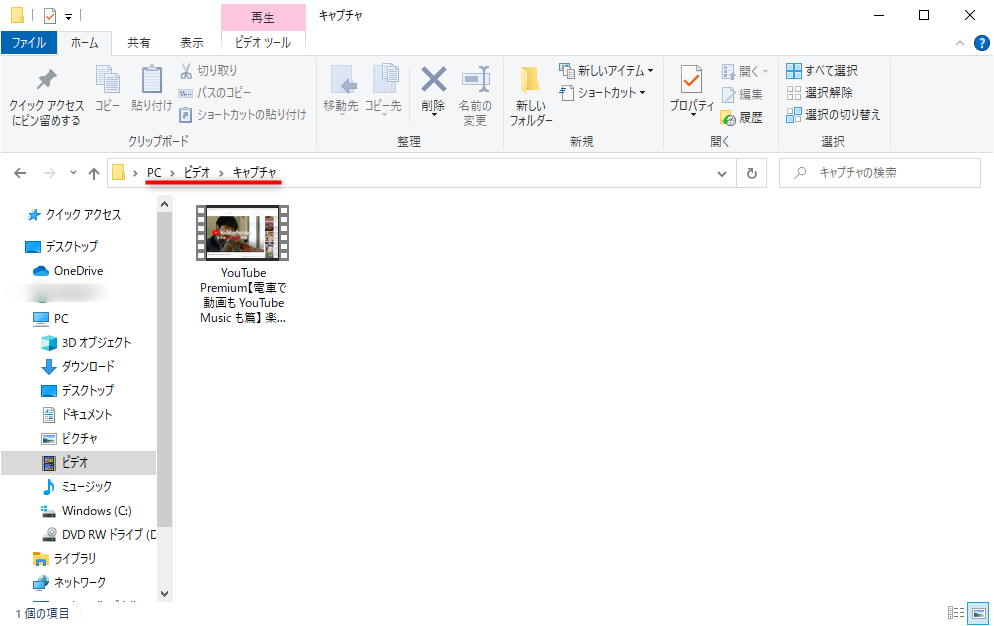Open the ファイル (File) menu
The image size is (994, 626).
pos(29,42)
